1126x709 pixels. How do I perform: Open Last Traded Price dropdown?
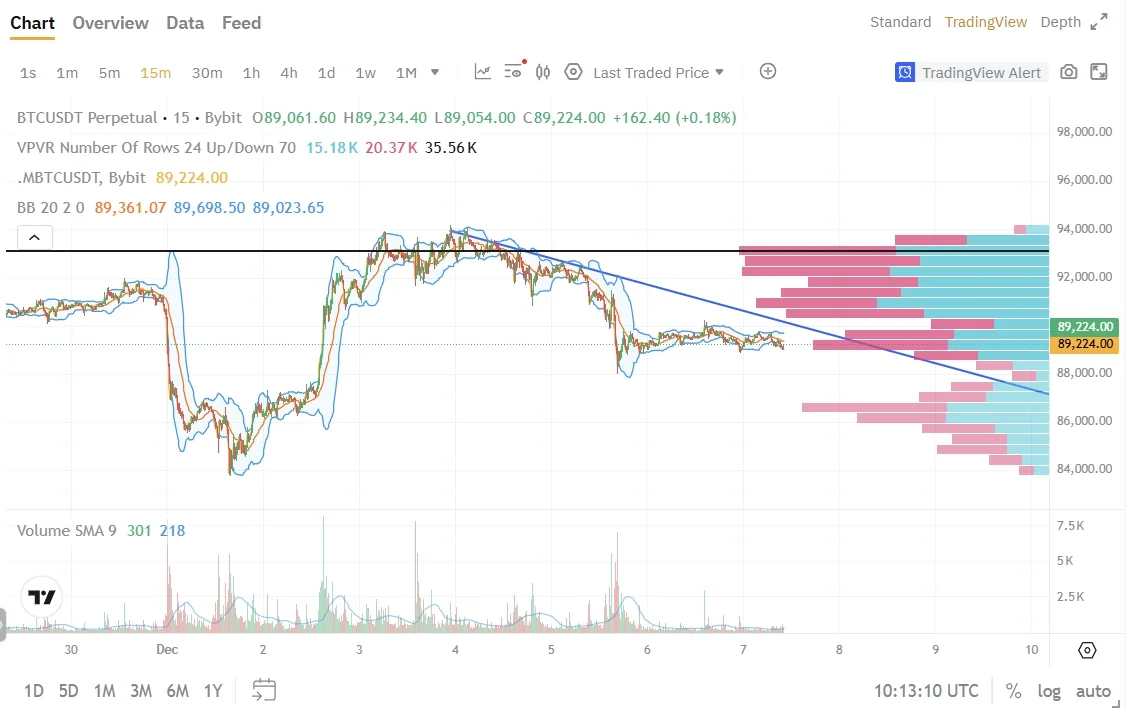coord(658,73)
